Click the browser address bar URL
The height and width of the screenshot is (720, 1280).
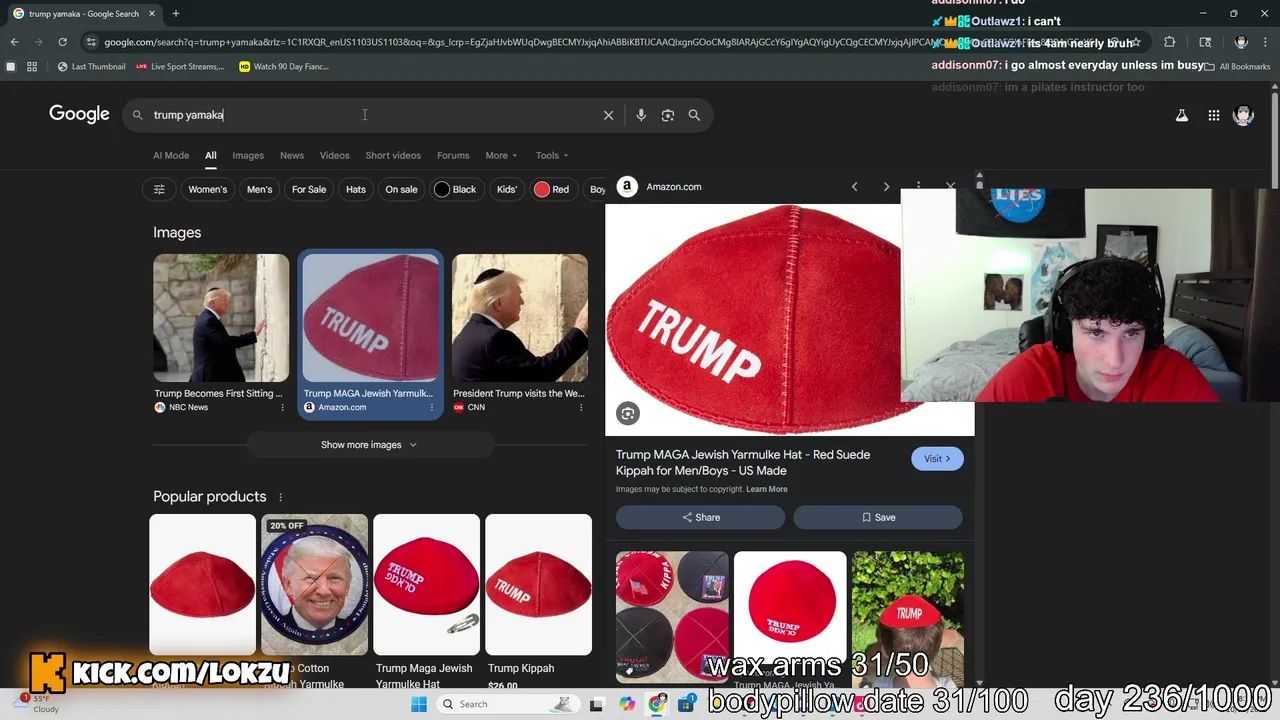point(520,42)
